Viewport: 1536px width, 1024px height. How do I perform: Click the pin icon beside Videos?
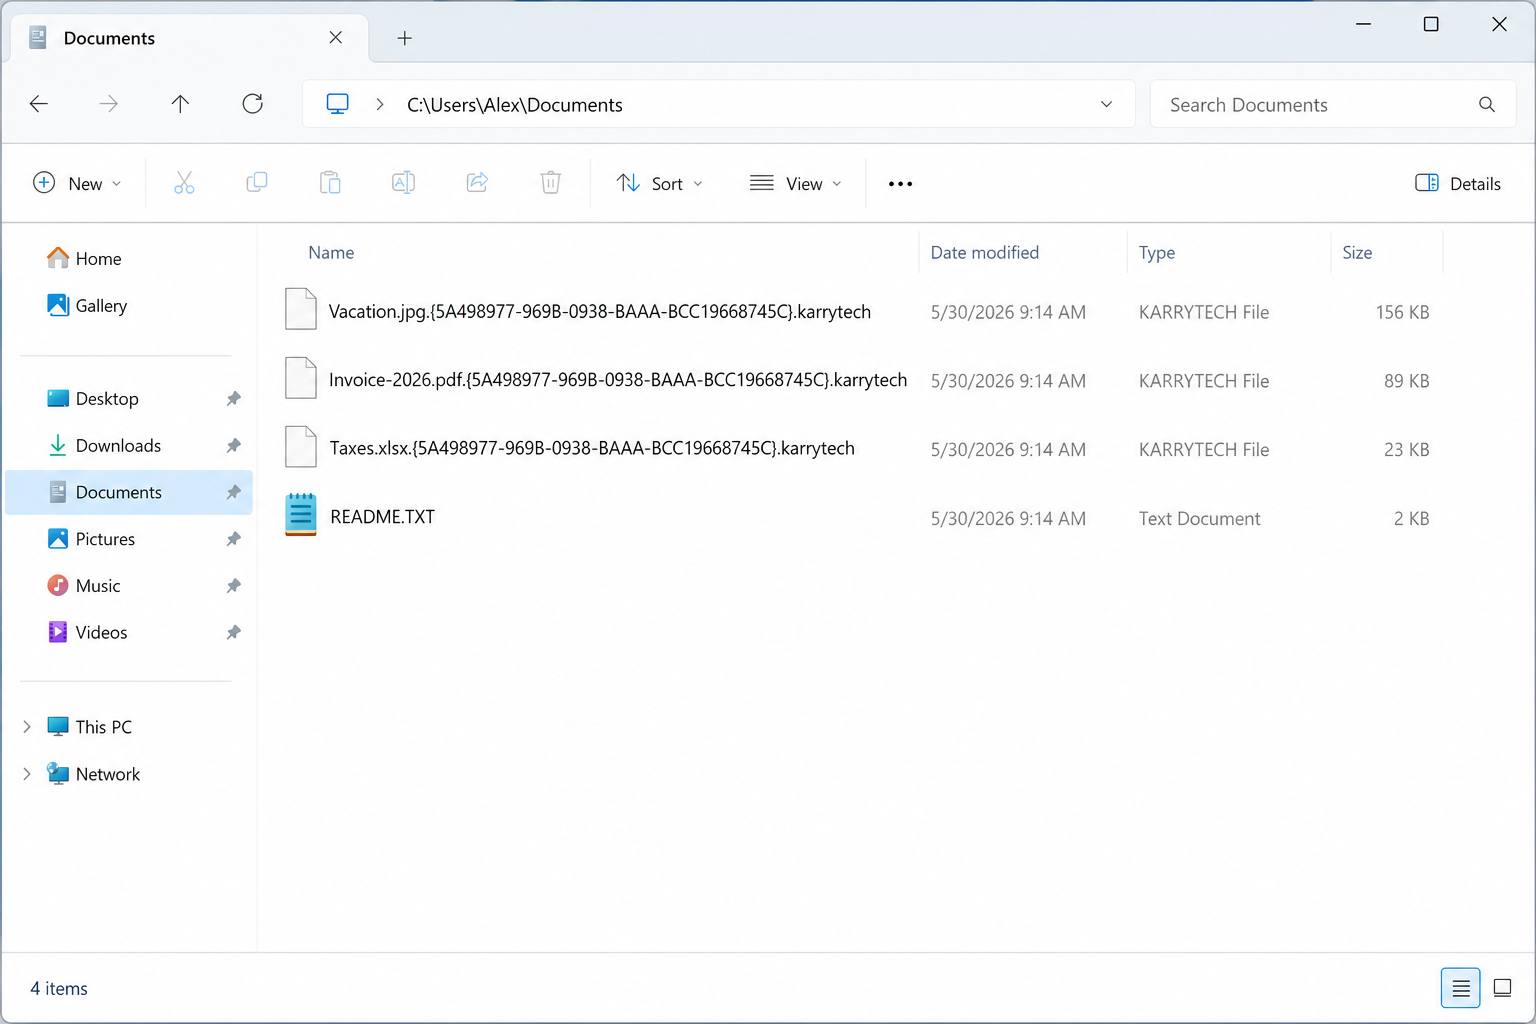[x=233, y=633]
